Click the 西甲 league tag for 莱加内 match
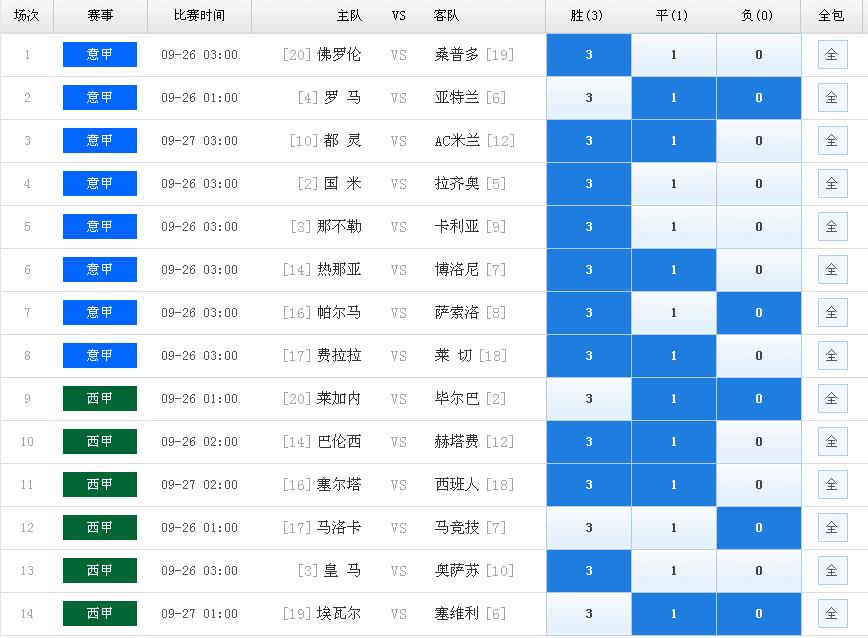 pos(100,398)
